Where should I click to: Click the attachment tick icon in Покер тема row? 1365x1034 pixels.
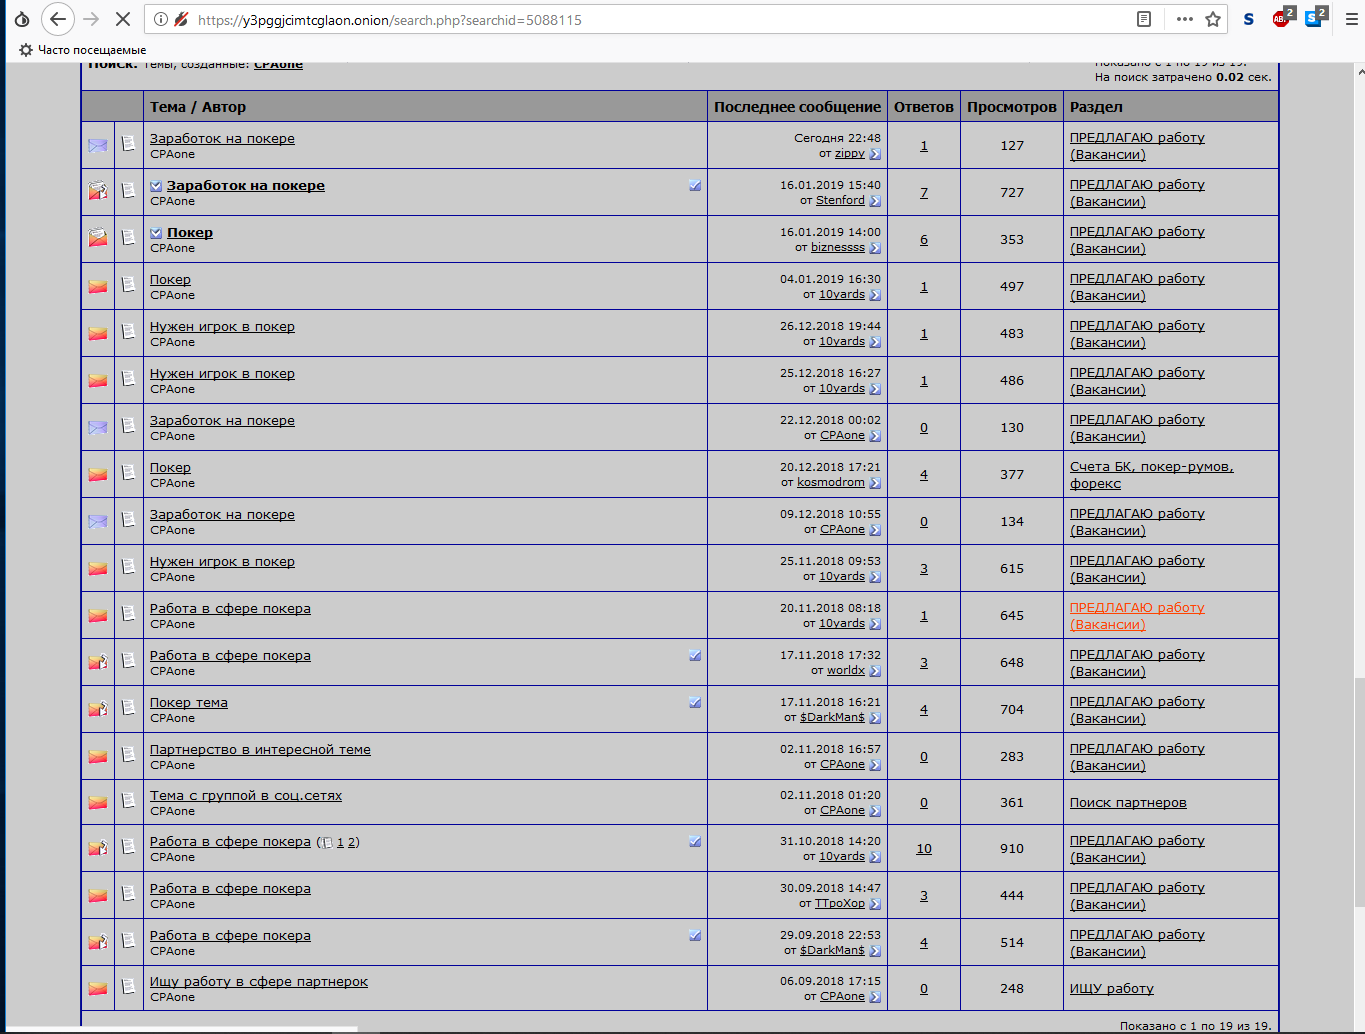(x=695, y=702)
